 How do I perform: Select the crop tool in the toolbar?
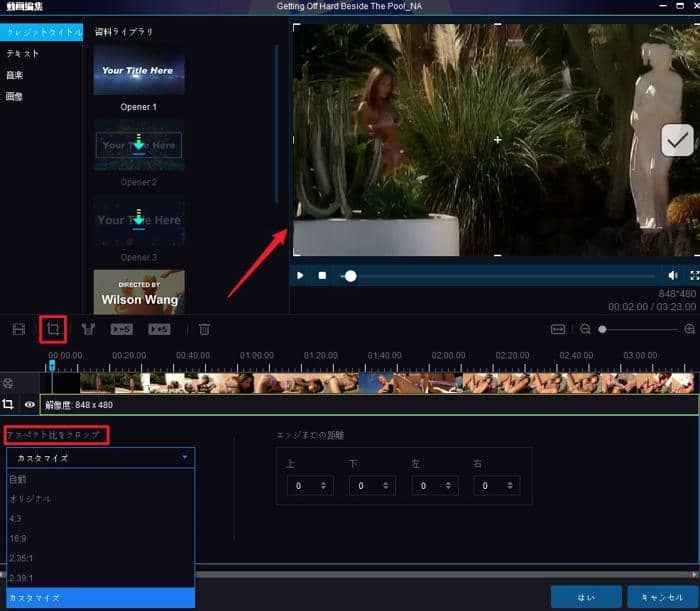click(x=53, y=328)
